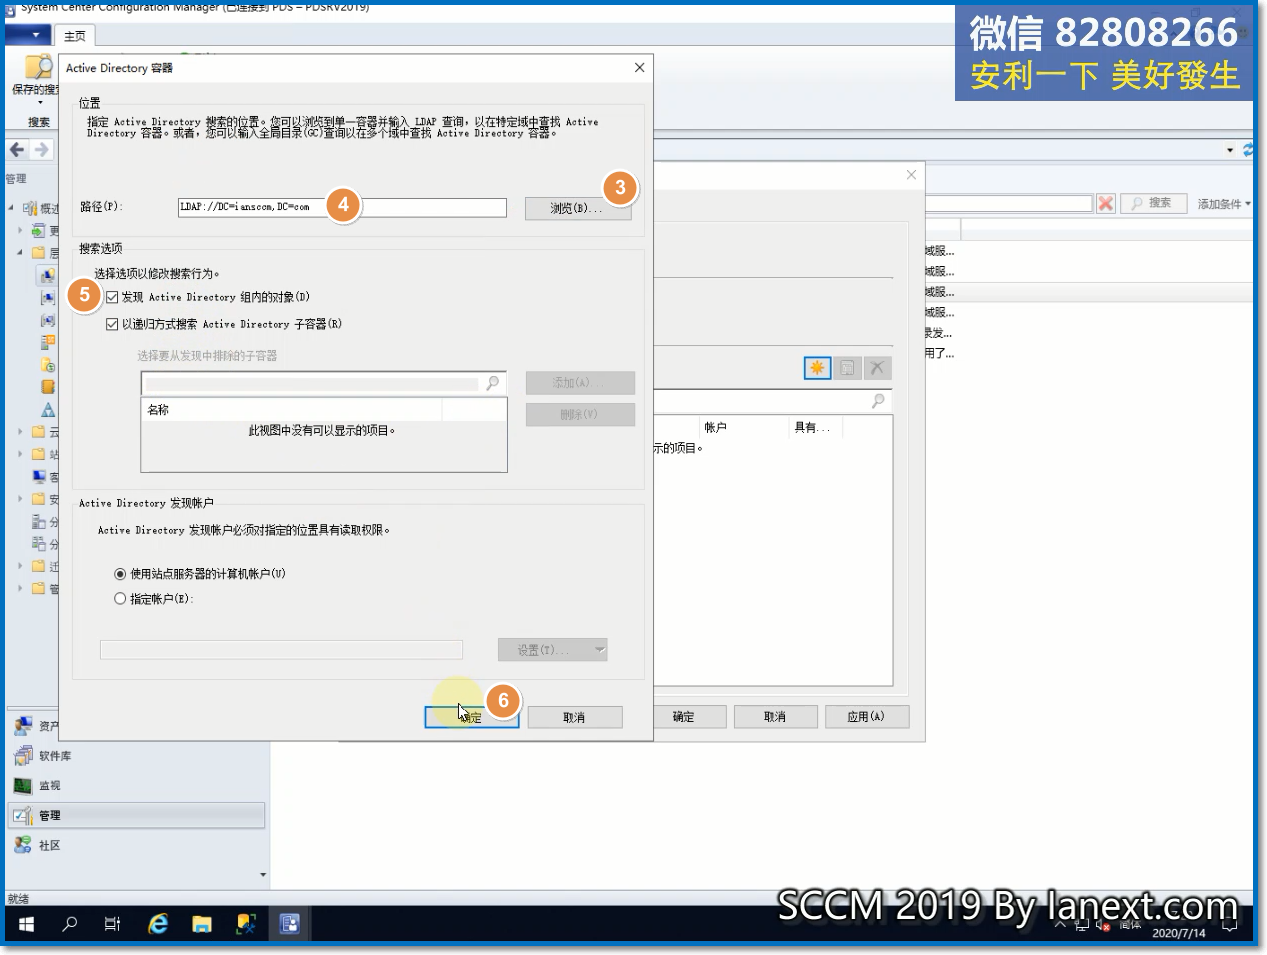This screenshot has width=1267, height=955.
Task: Open File Explorer from the taskbar
Action: 202,924
